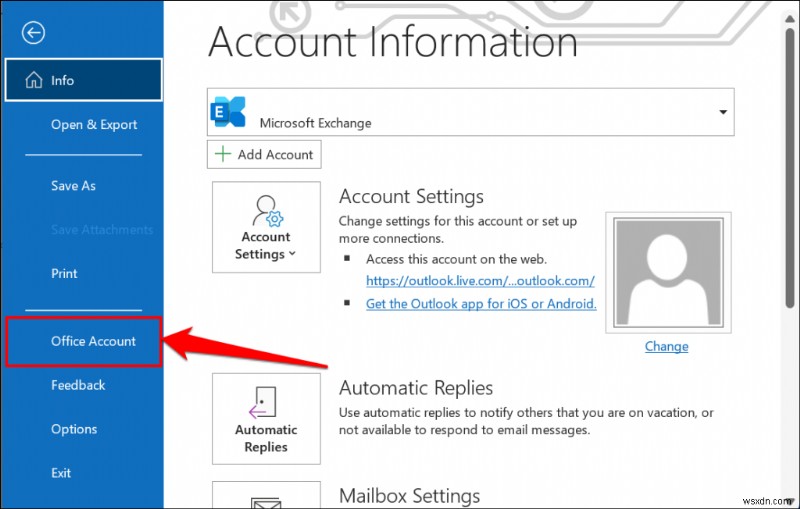Click the Account Settings section heading
800x509 pixels.
(411, 196)
